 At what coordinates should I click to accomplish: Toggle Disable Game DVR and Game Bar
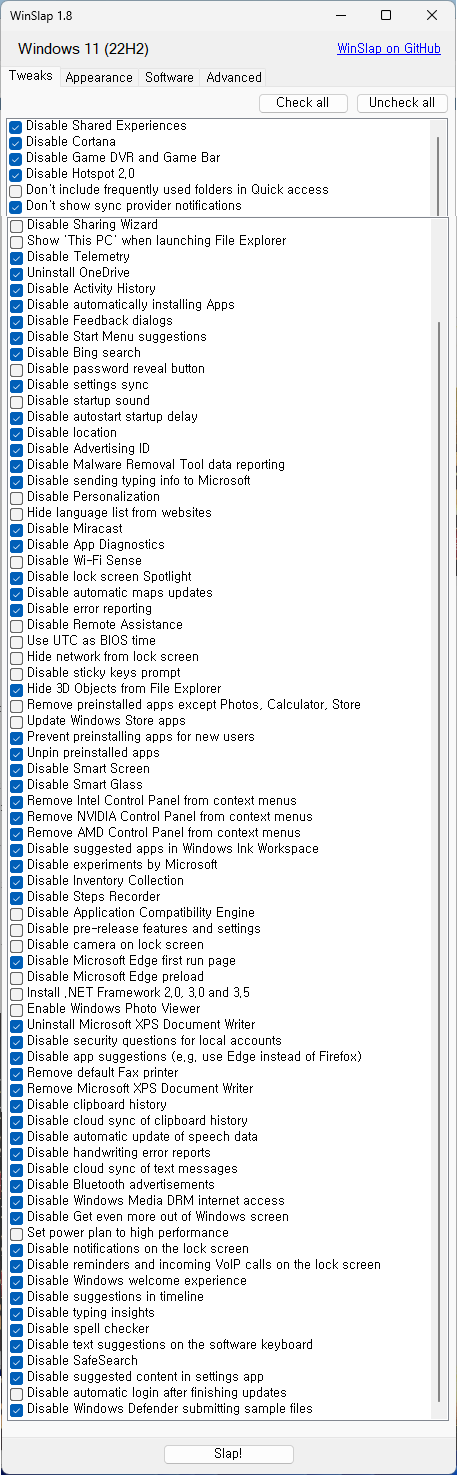(15, 158)
